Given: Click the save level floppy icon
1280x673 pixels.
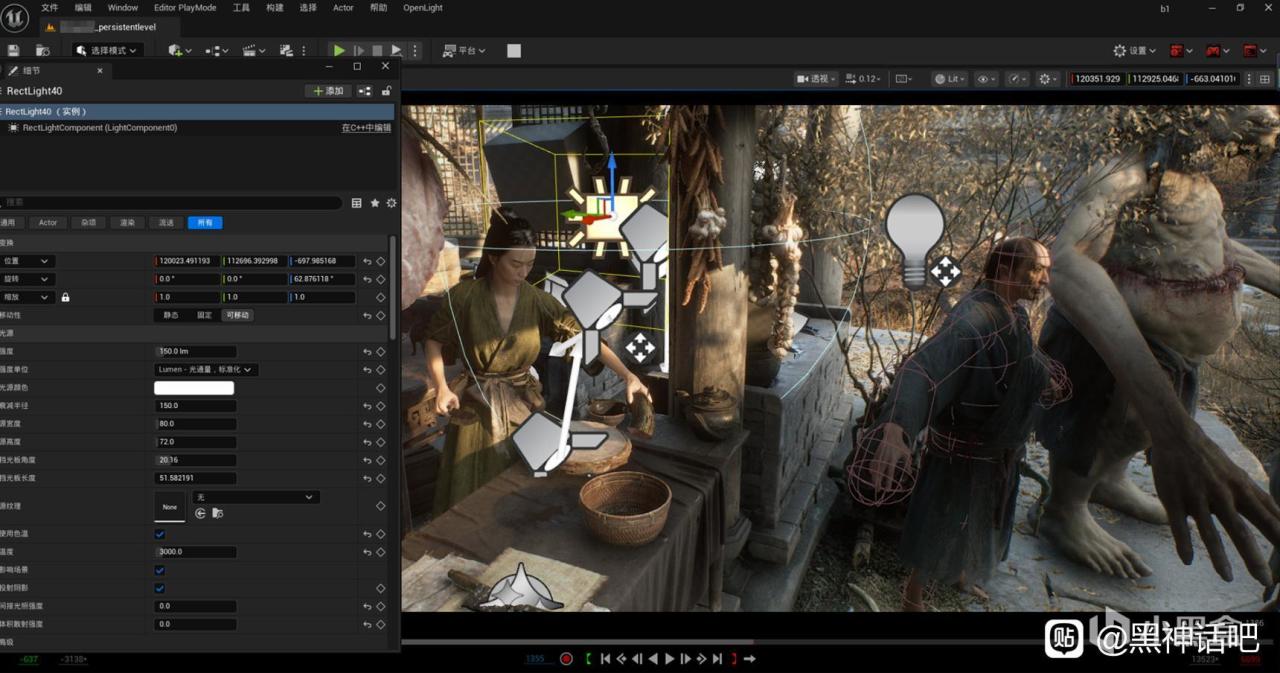Looking at the screenshot, I should pos(13,50).
